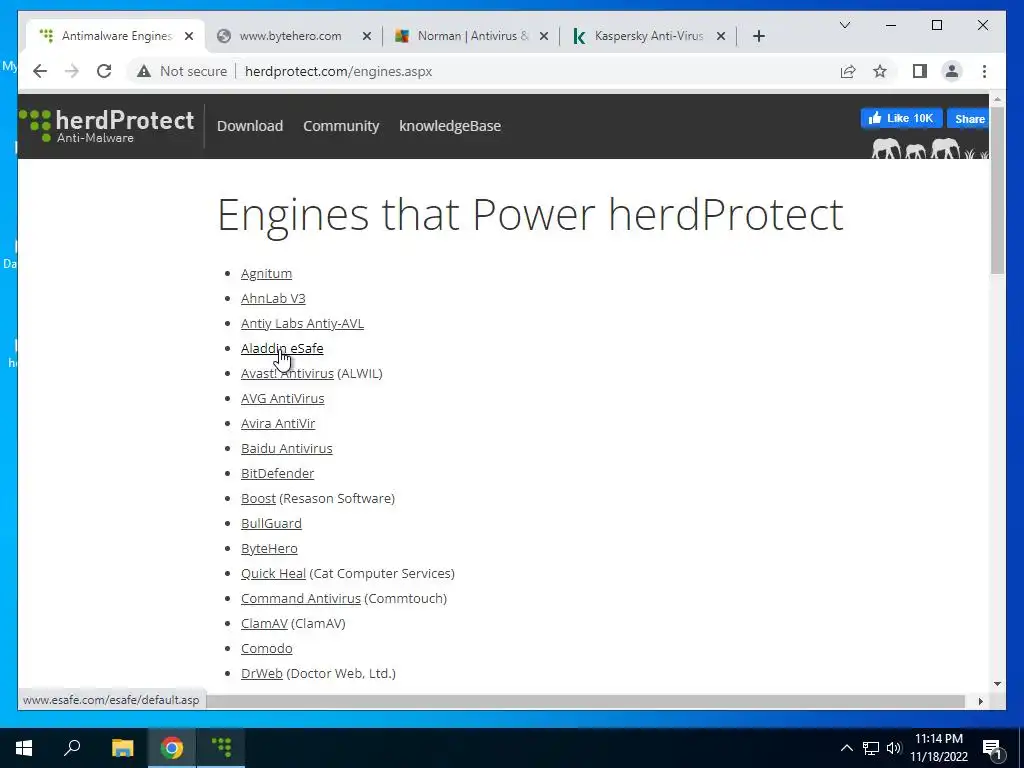The height and width of the screenshot is (768, 1024).
Task: Open the Boost link
Action: coord(259,498)
